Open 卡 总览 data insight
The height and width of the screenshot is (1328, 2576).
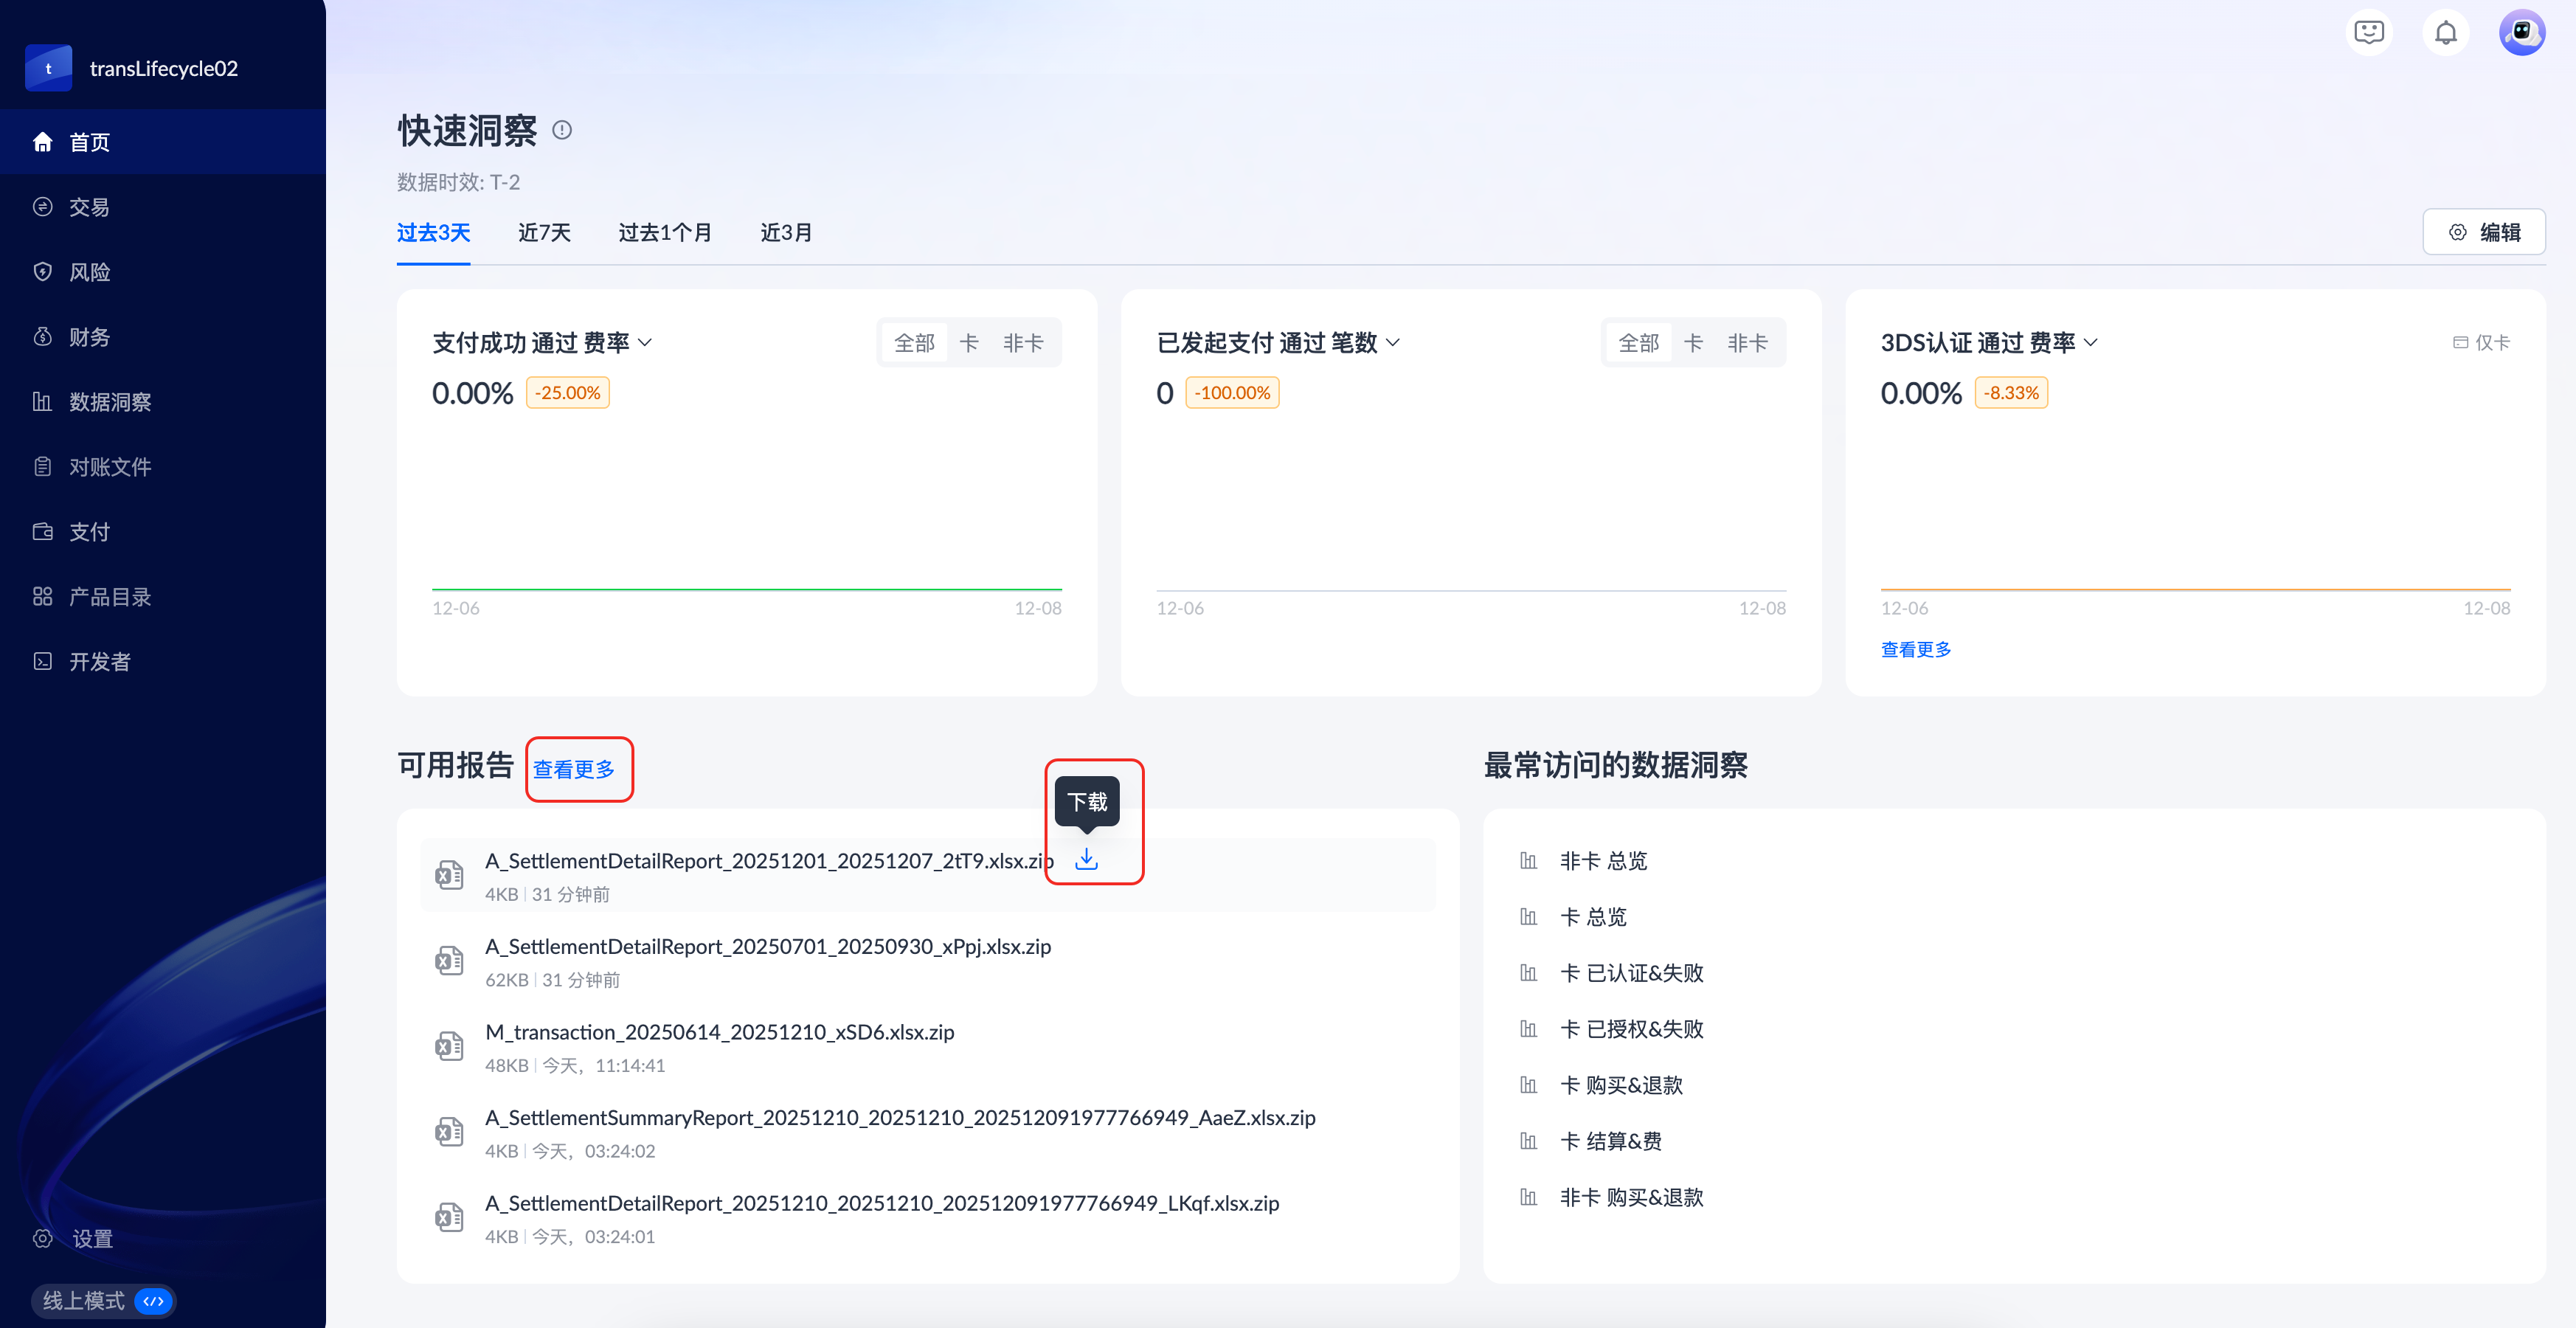click(x=1593, y=917)
